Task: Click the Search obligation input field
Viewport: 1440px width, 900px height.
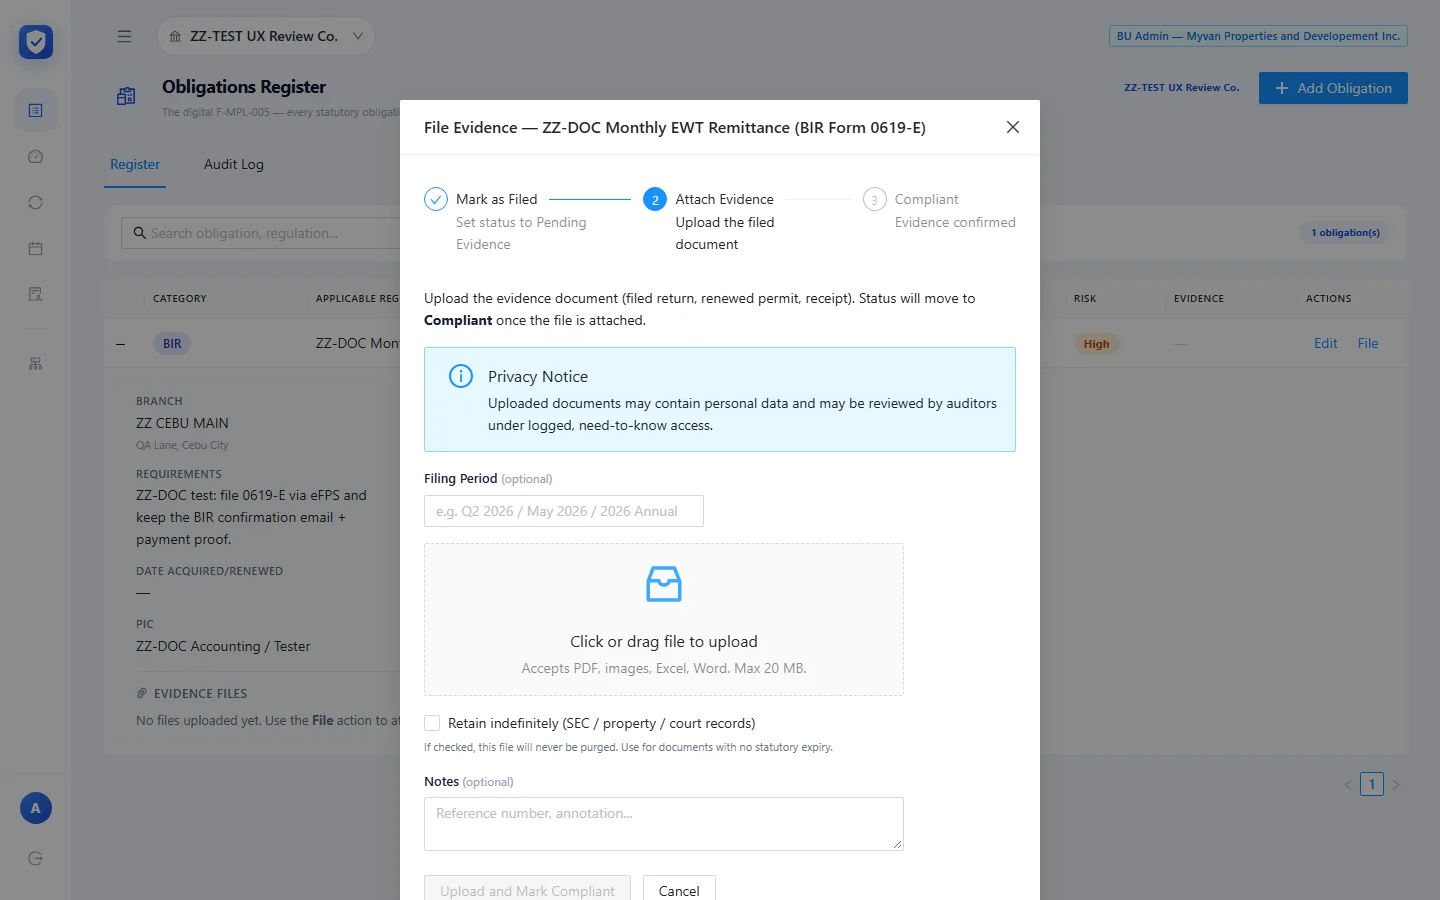Action: tap(262, 233)
